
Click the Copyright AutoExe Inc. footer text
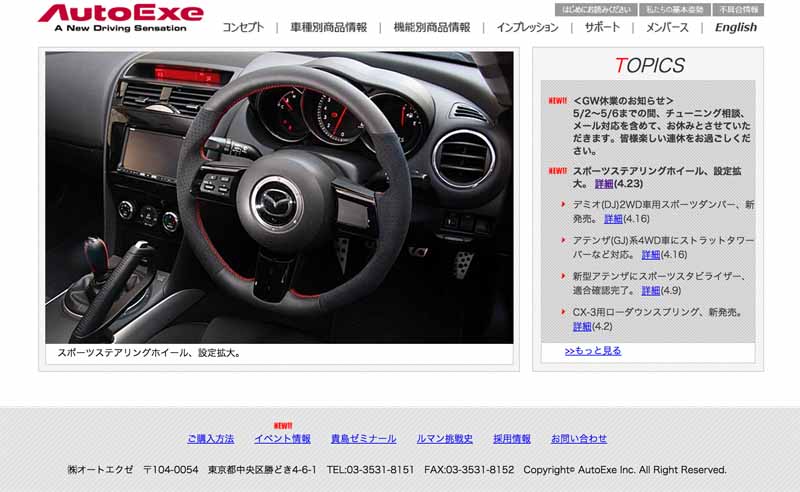coord(625,470)
